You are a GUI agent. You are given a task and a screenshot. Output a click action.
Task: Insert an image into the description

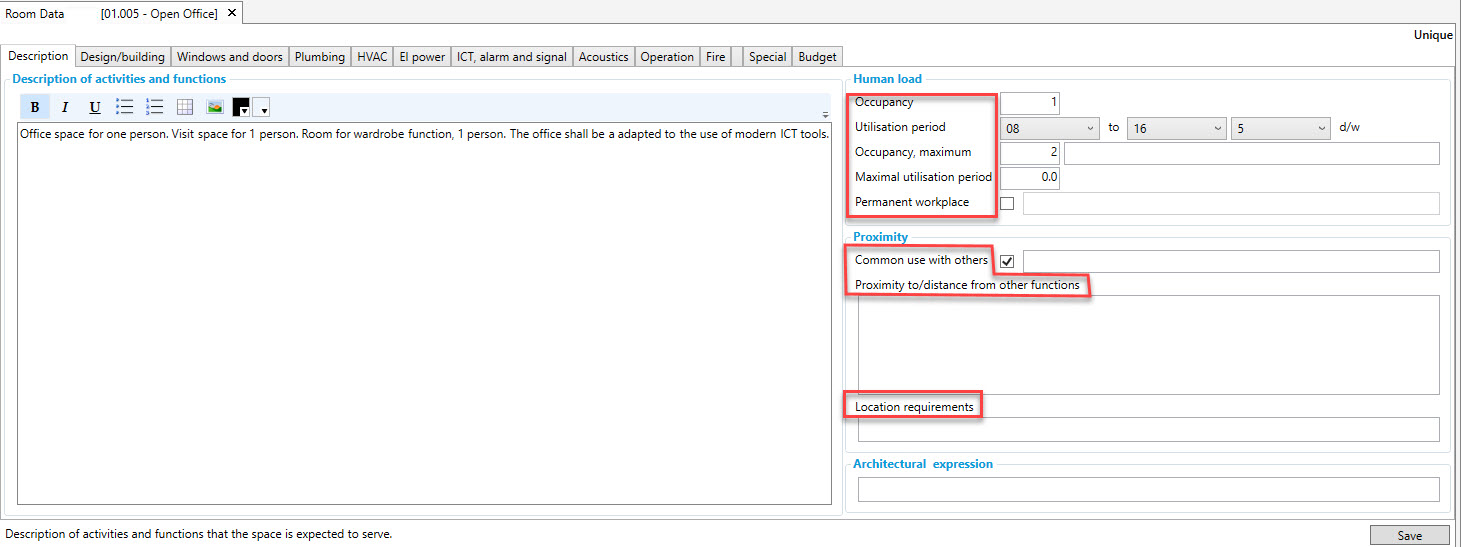coord(215,107)
